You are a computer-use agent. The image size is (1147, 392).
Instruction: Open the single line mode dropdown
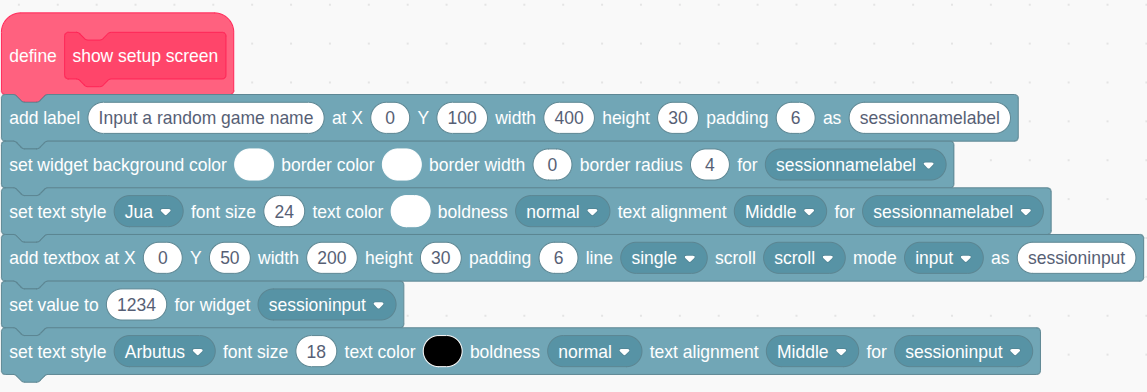coord(663,258)
